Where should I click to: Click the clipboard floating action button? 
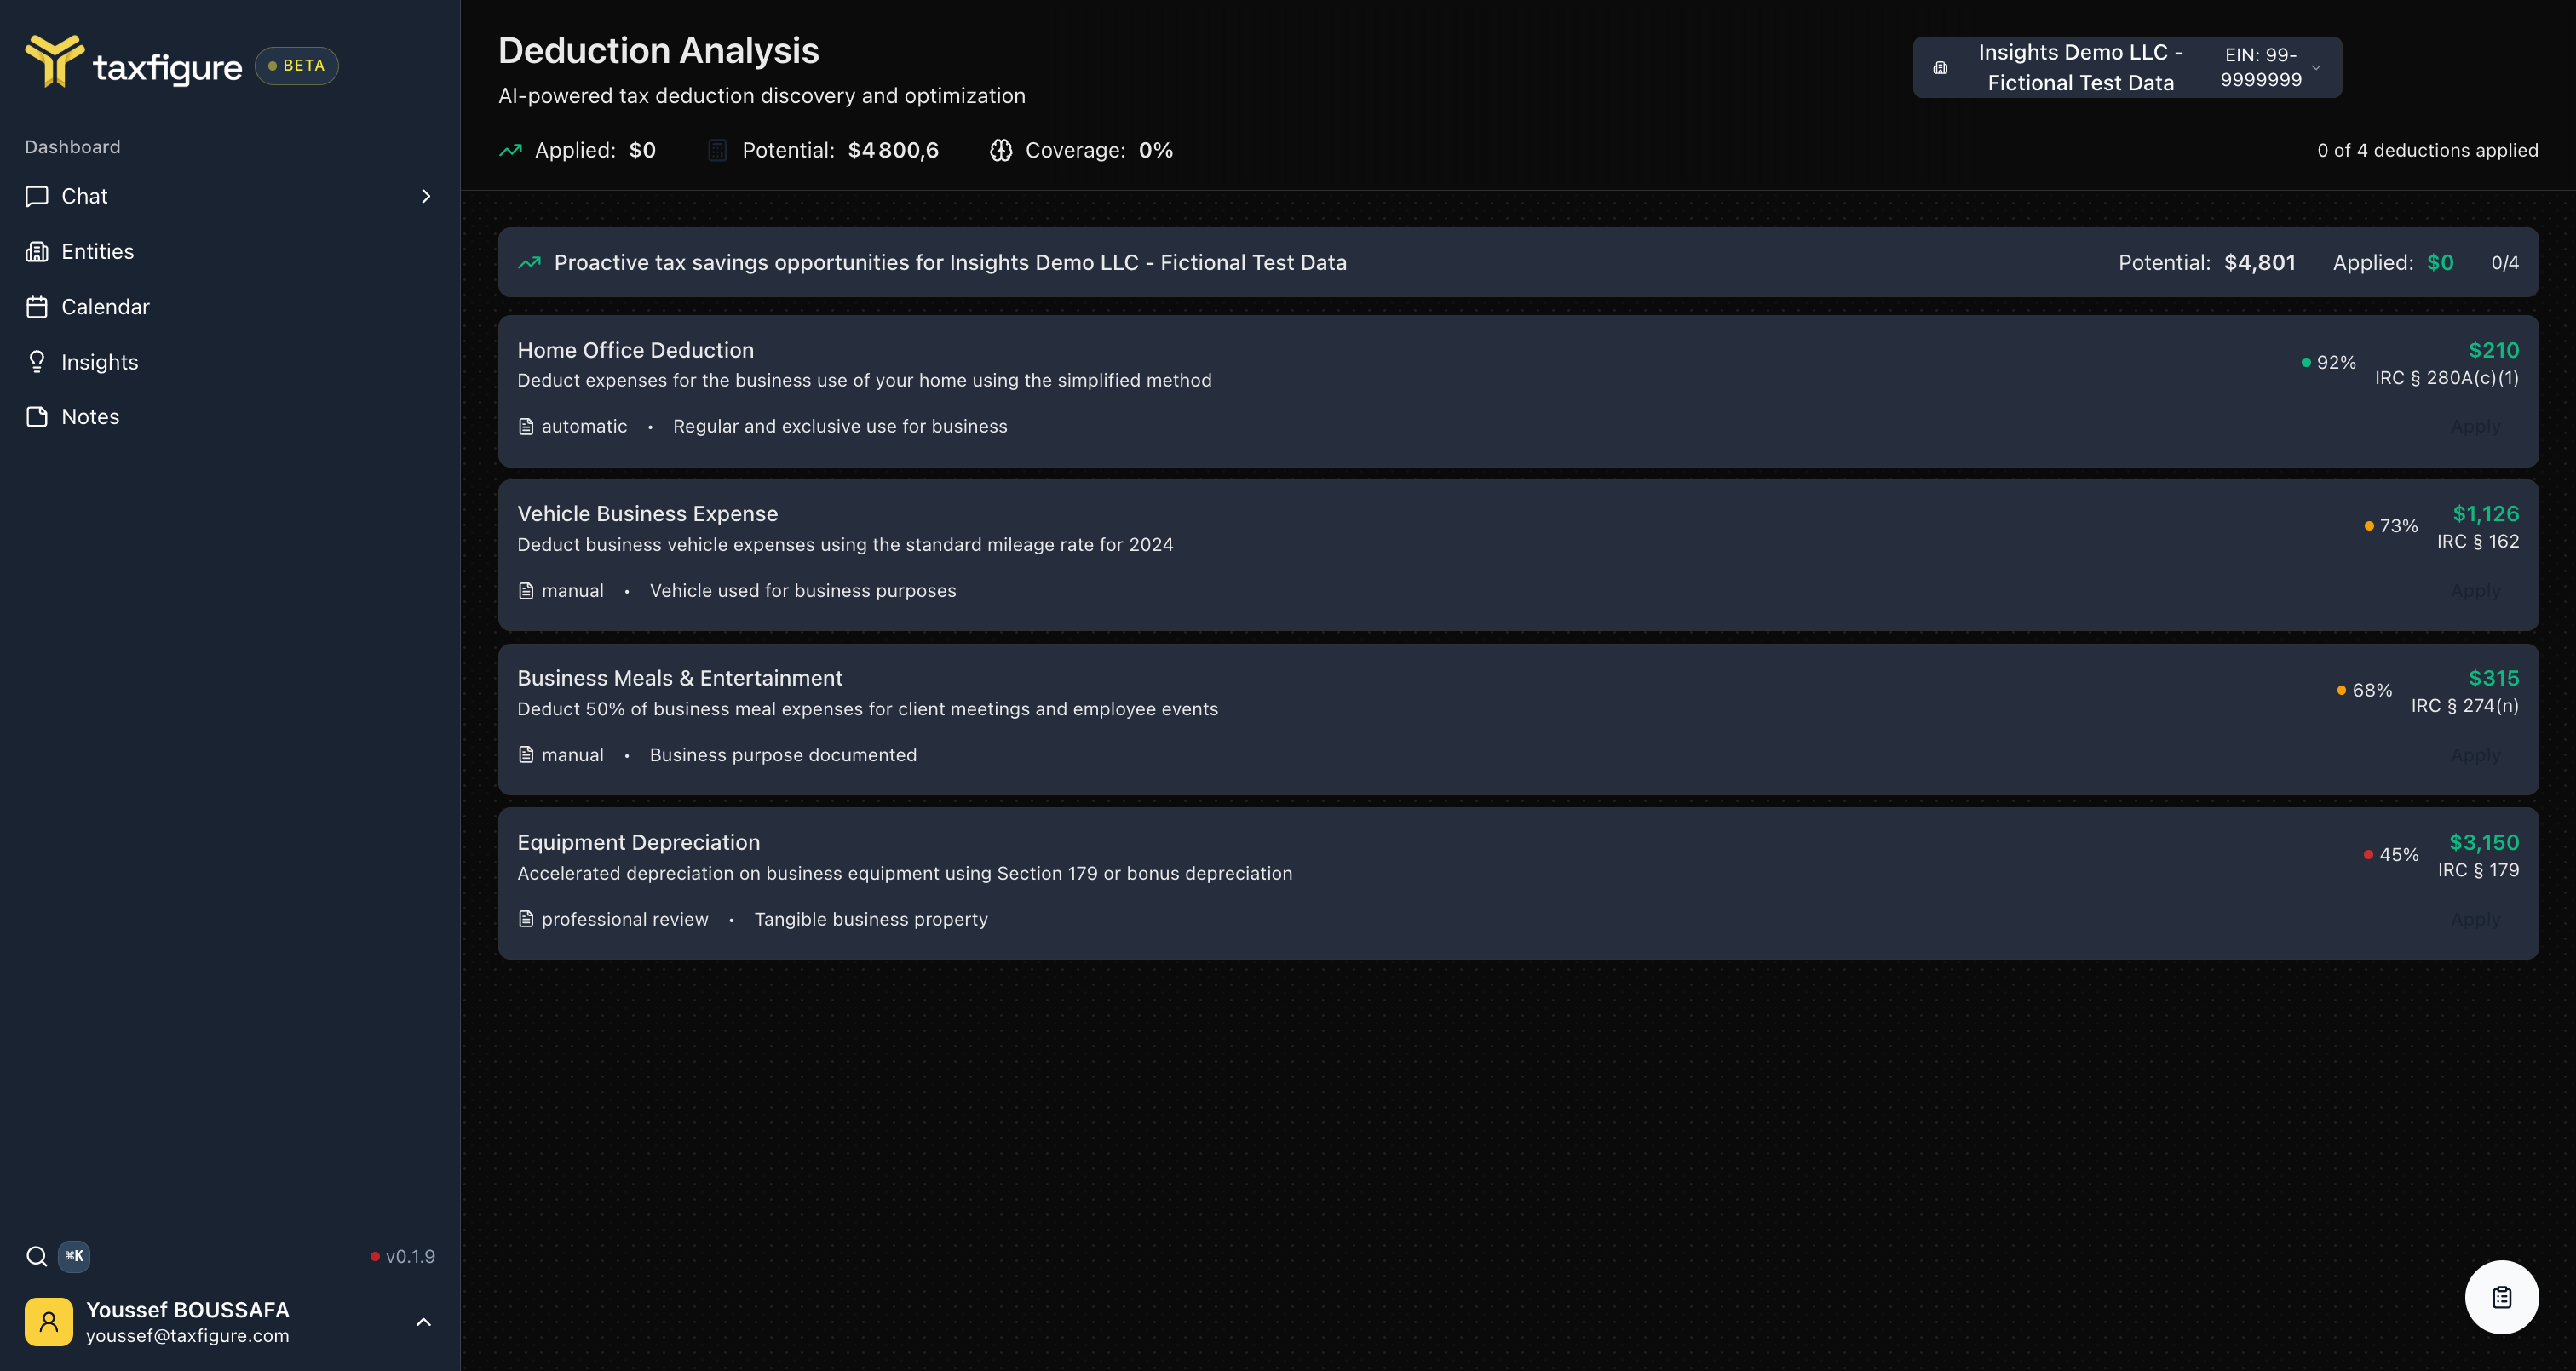click(2501, 1297)
